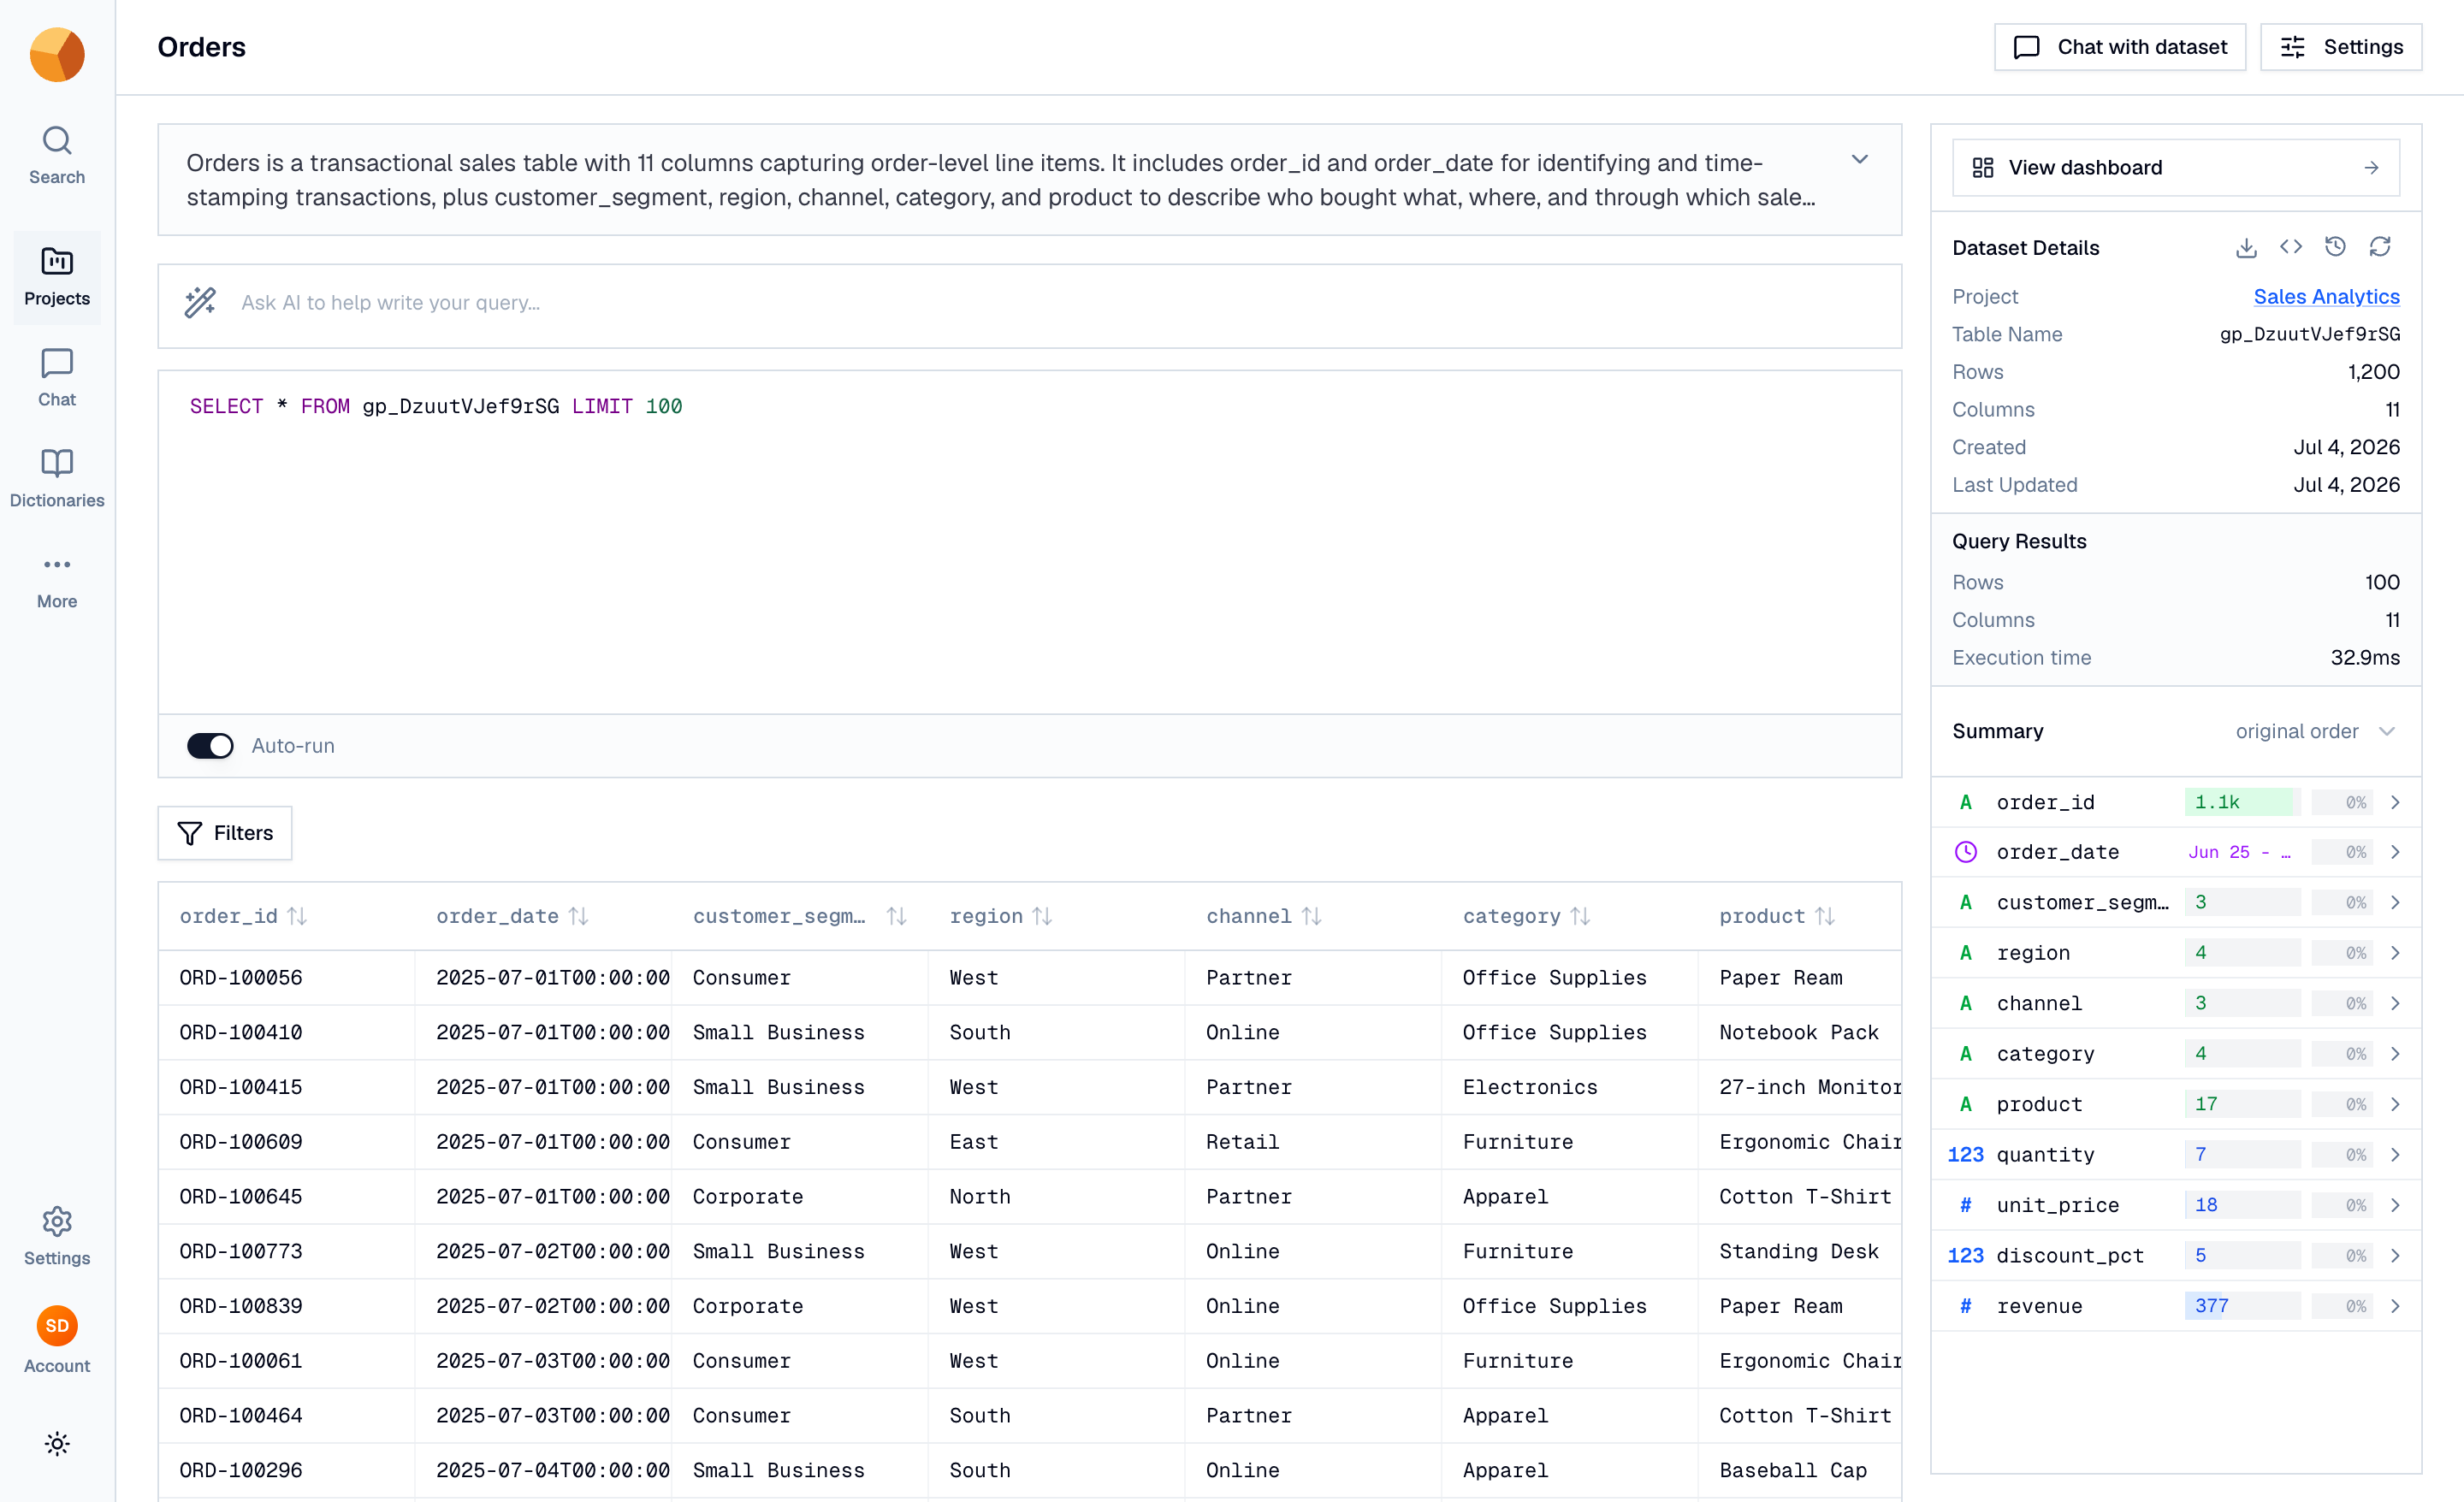Click the North region cell
The image size is (2464, 1502).
click(x=1056, y=1197)
